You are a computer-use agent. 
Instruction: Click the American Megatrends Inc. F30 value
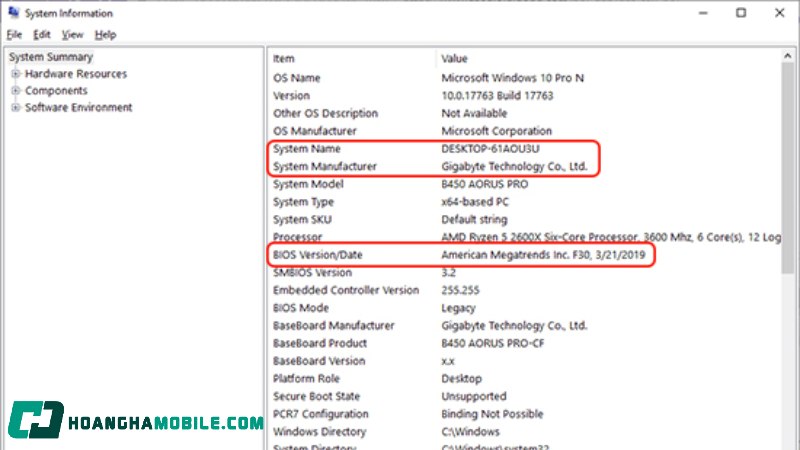click(543, 255)
